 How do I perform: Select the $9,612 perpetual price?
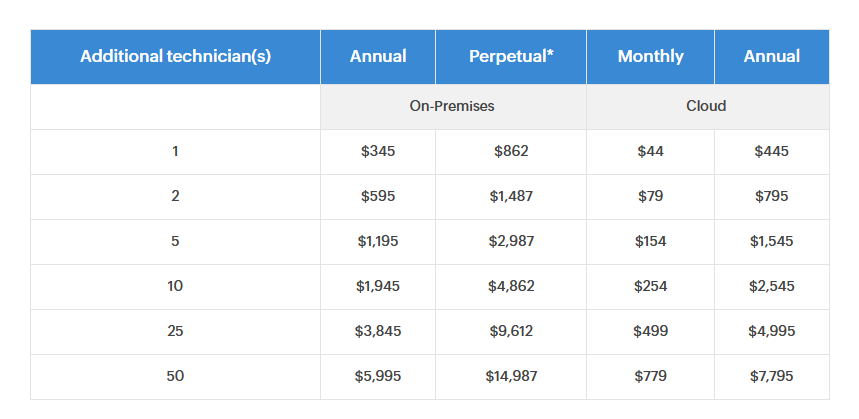pyautogui.click(x=511, y=332)
